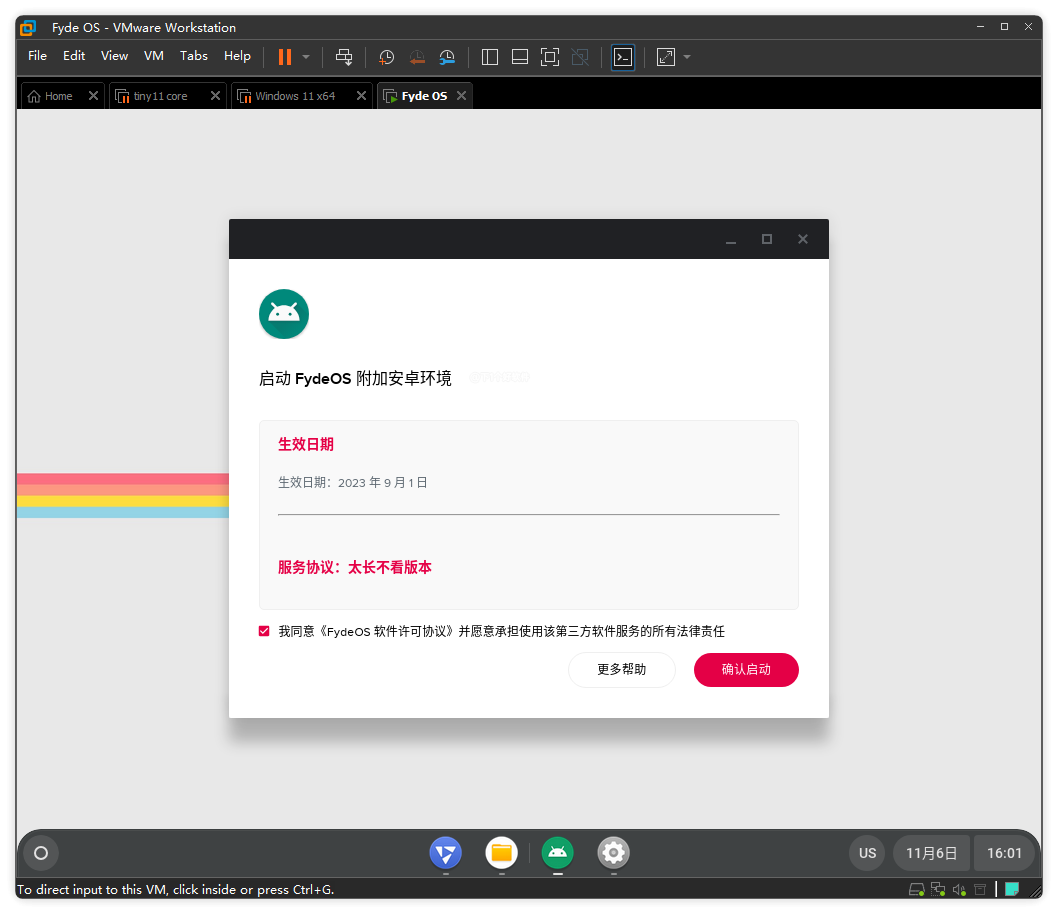Expand the stretch guest dropdown arrow
Screen dimensions: 1058x914
pyautogui.click(x=687, y=57)
